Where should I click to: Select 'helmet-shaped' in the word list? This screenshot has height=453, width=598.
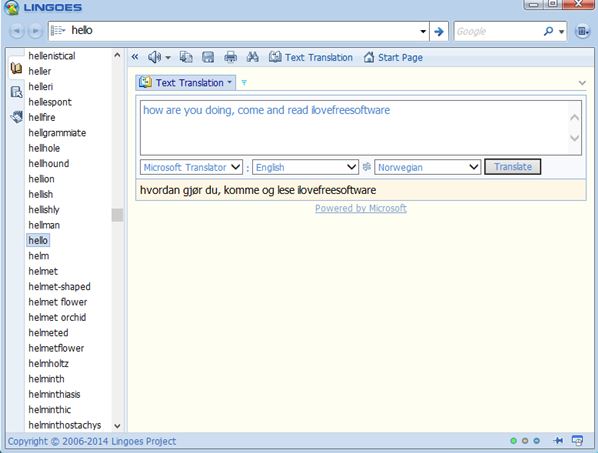tap(59, 287)
